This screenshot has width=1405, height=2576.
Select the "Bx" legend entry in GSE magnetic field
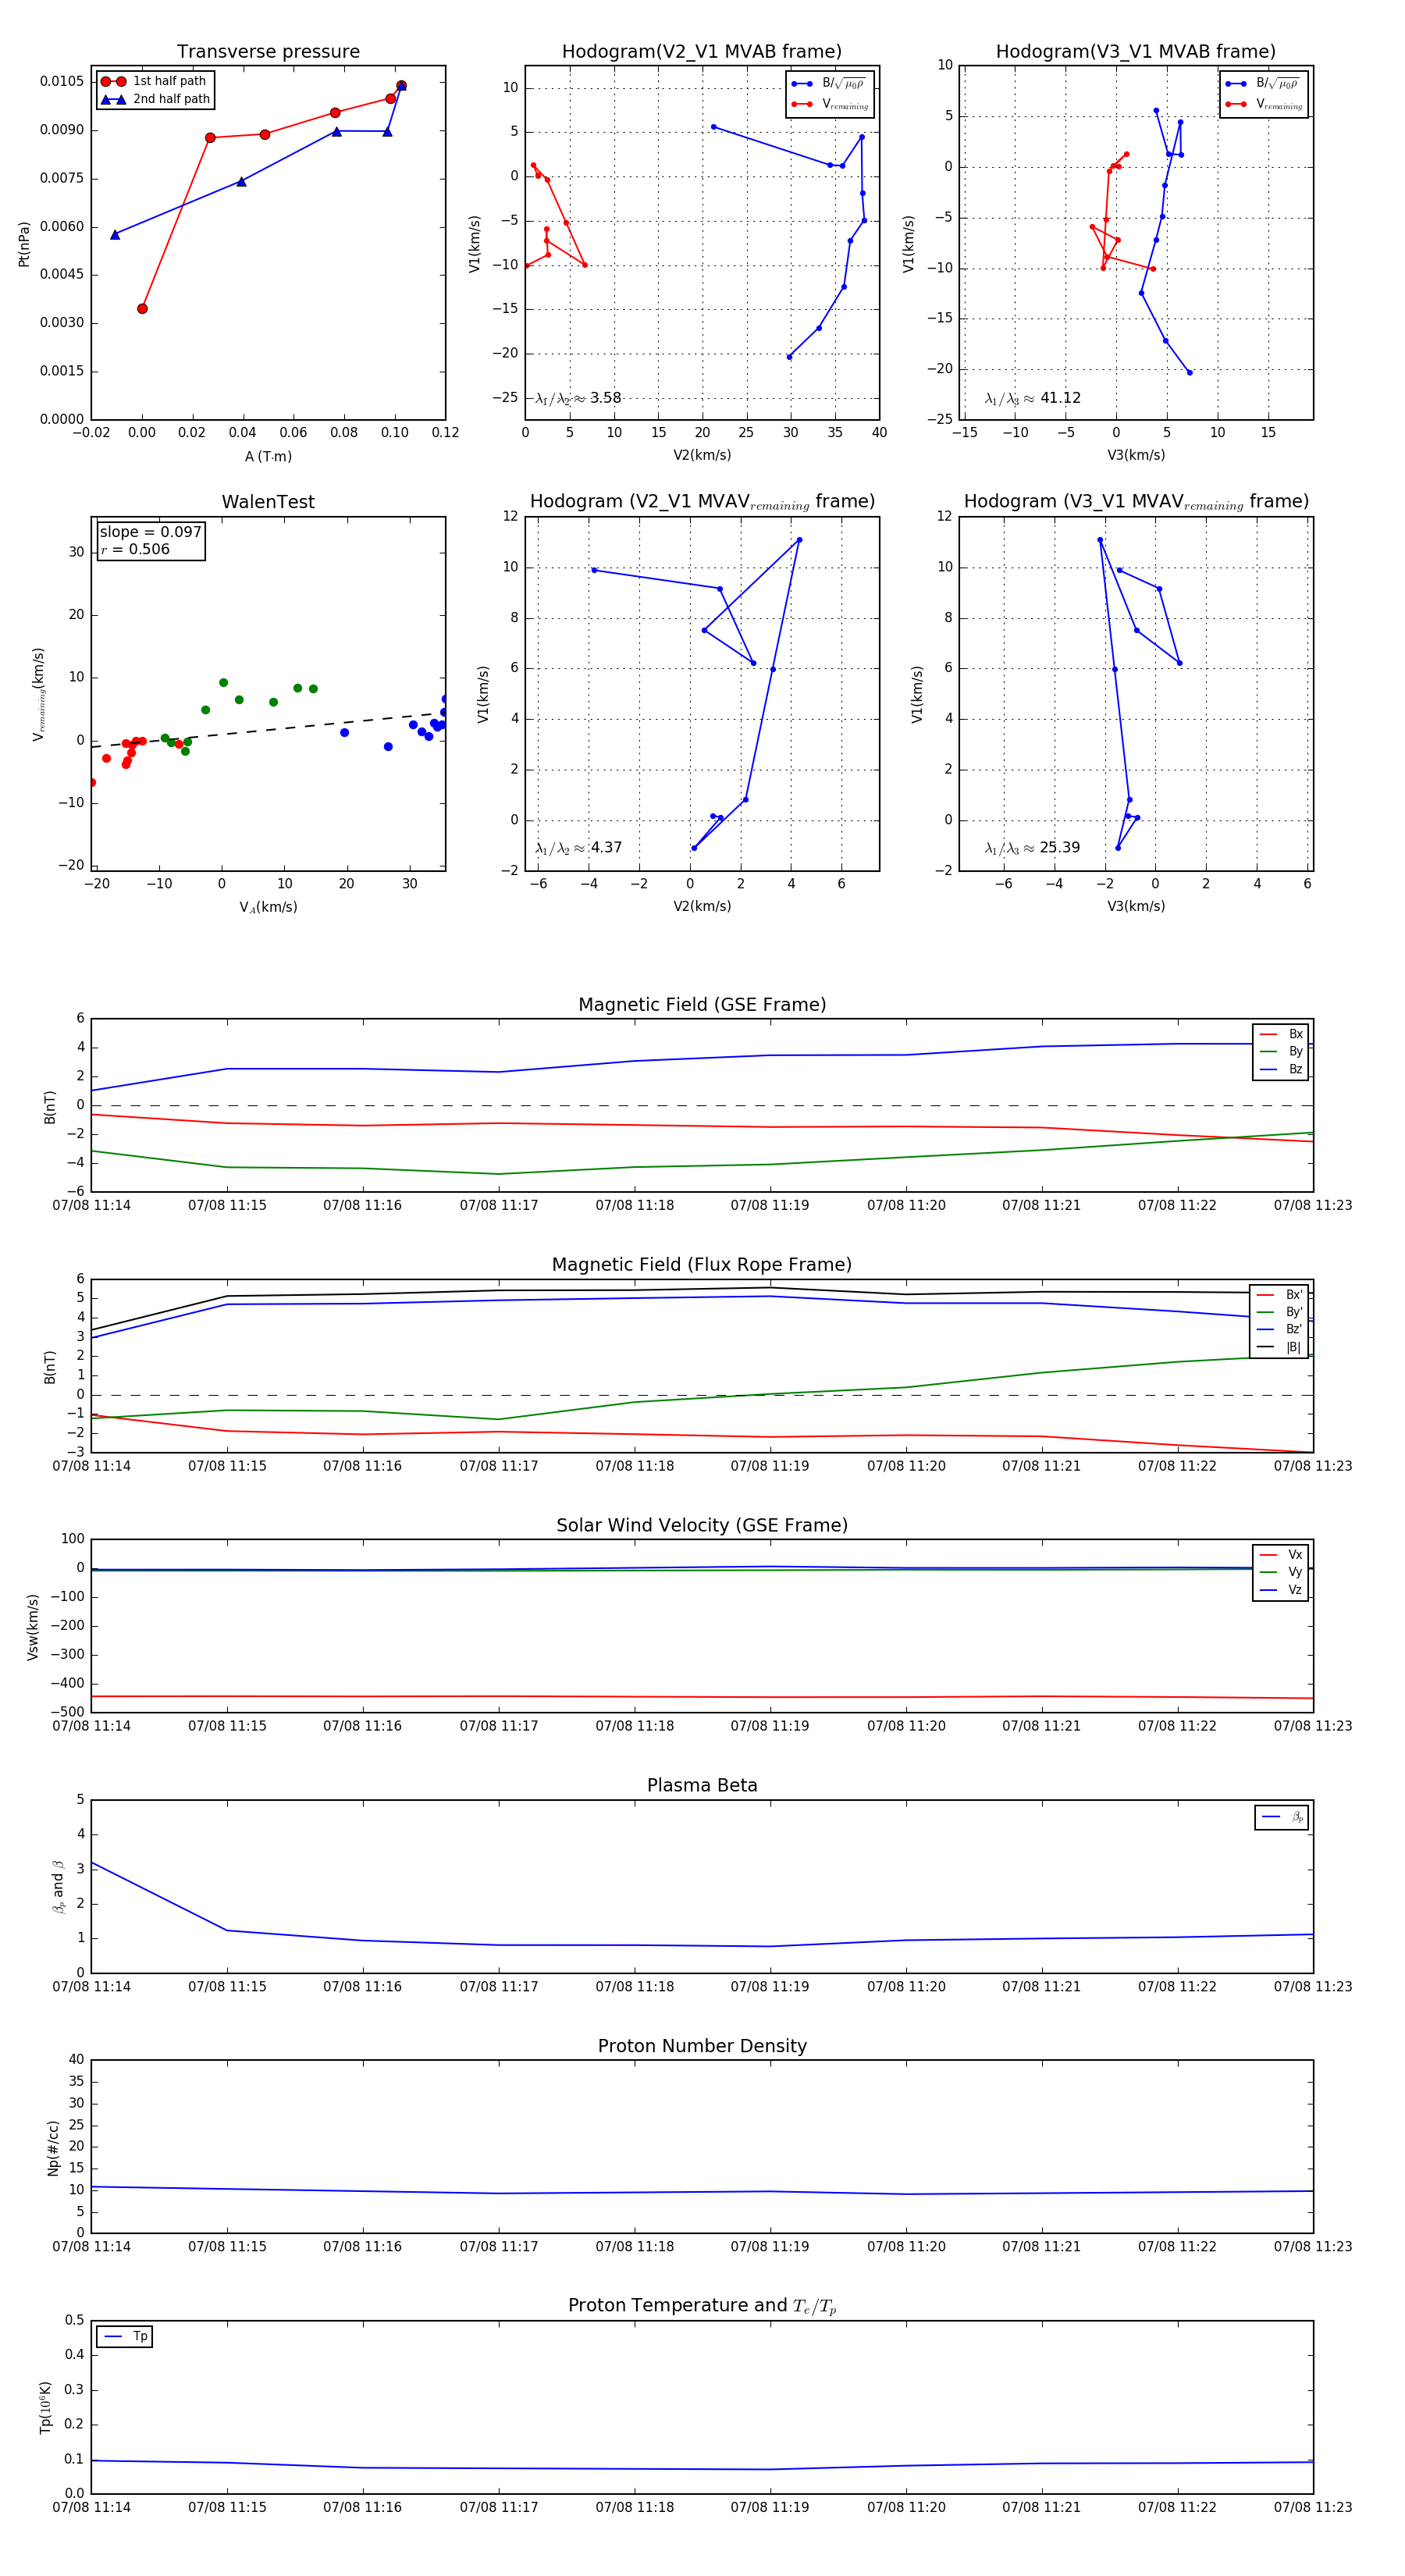tap(1281, 1034)
